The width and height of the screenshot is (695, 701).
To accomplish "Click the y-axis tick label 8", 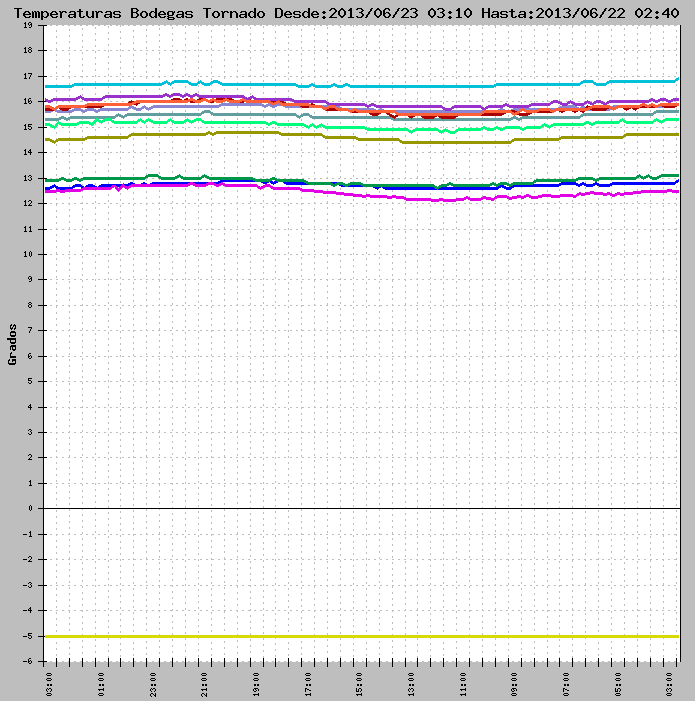I will click(x=30, y=305).
